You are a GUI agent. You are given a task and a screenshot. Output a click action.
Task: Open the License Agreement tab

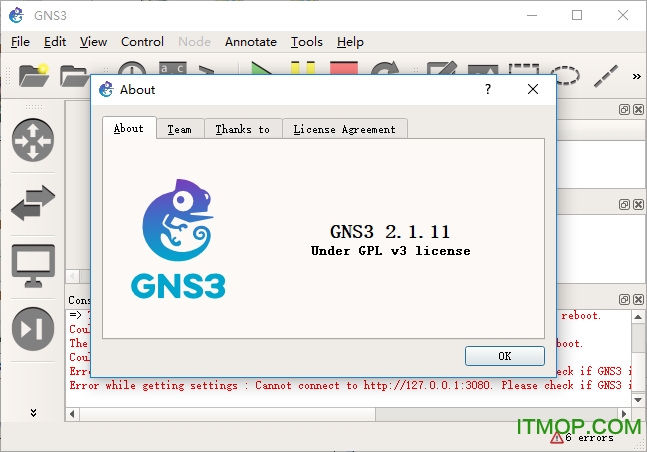click(344, 129)
